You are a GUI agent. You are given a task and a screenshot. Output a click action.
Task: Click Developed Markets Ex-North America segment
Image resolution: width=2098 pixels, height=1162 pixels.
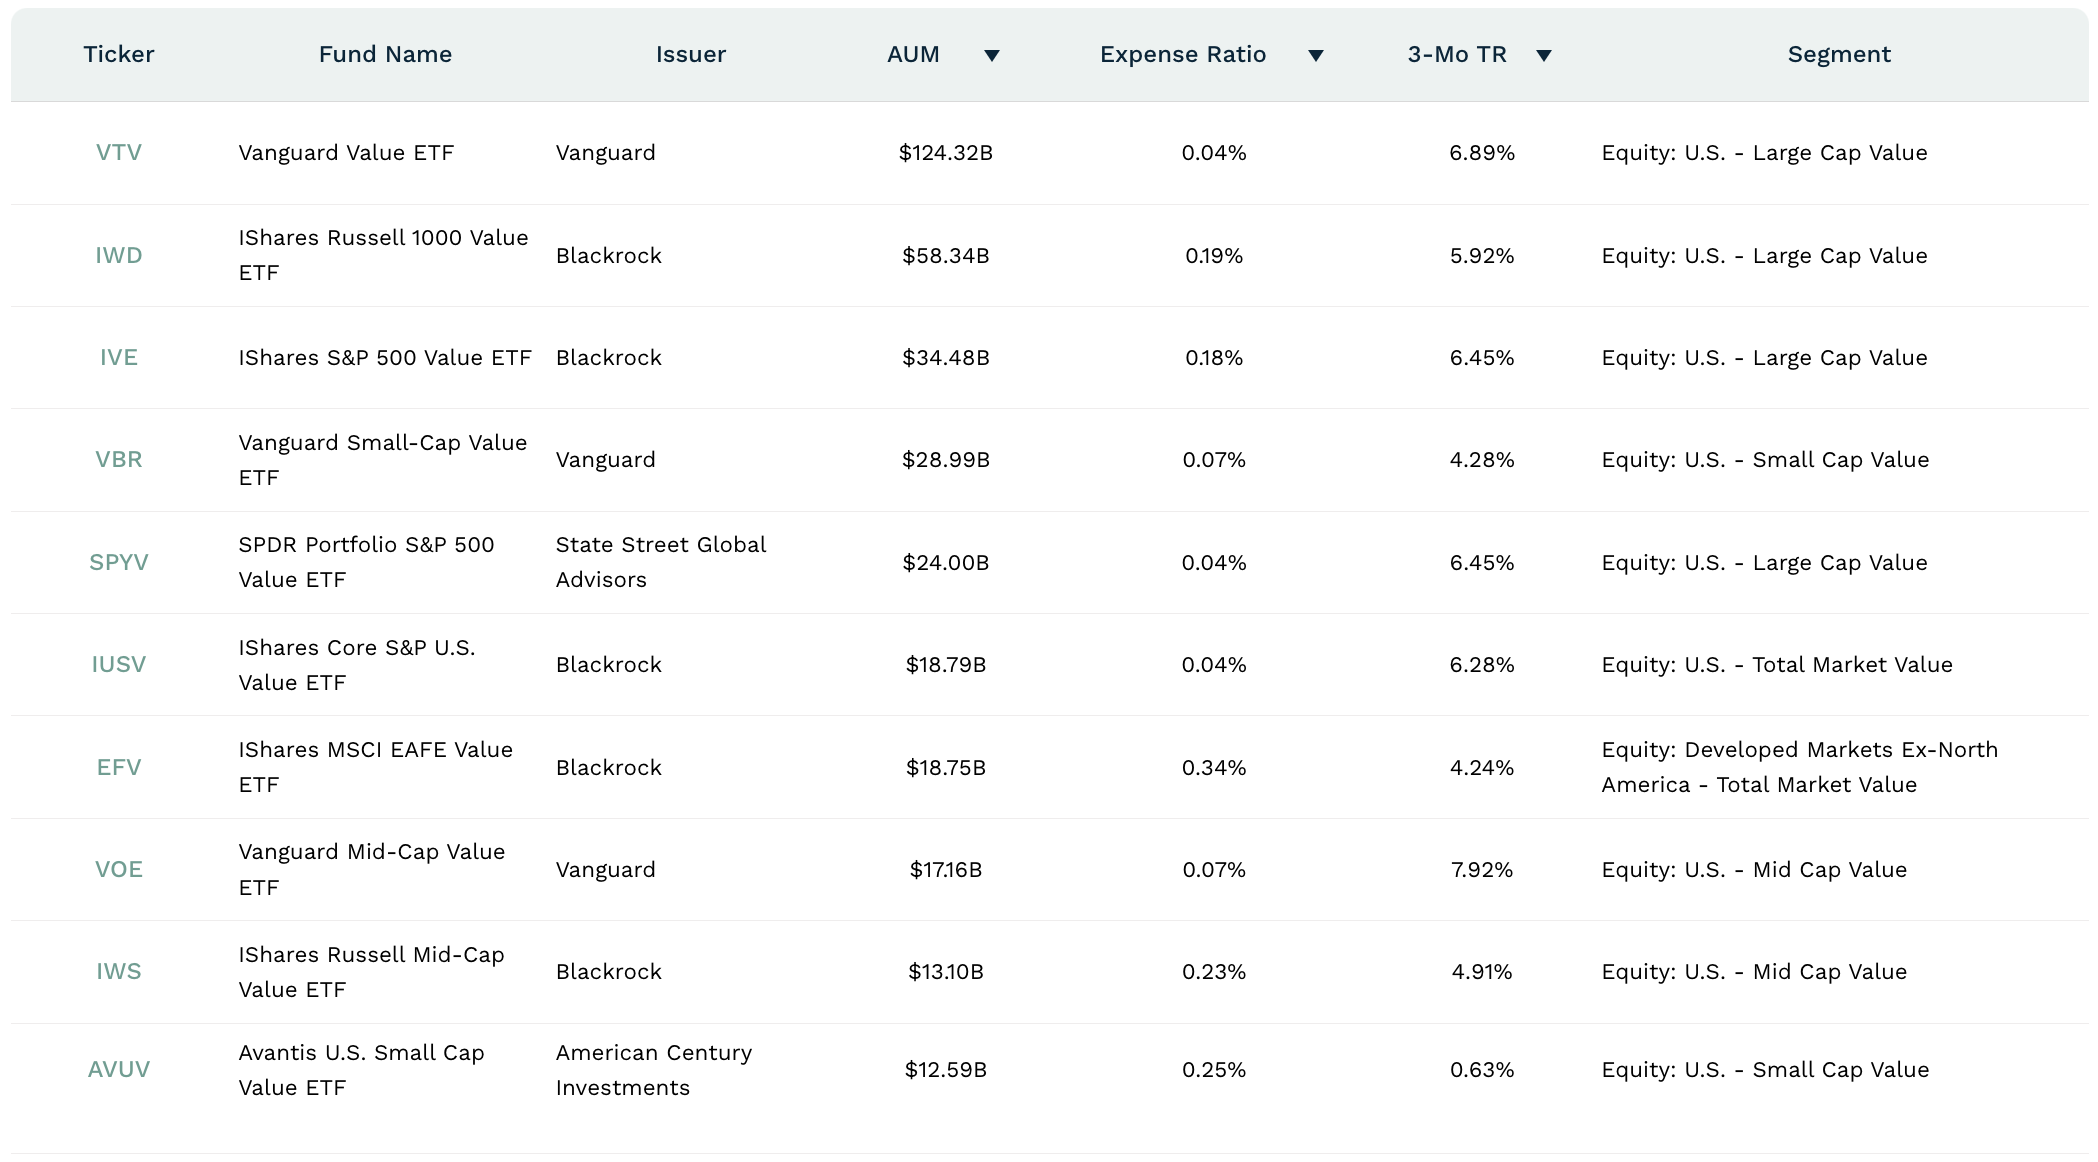[x=1800, y=767]
